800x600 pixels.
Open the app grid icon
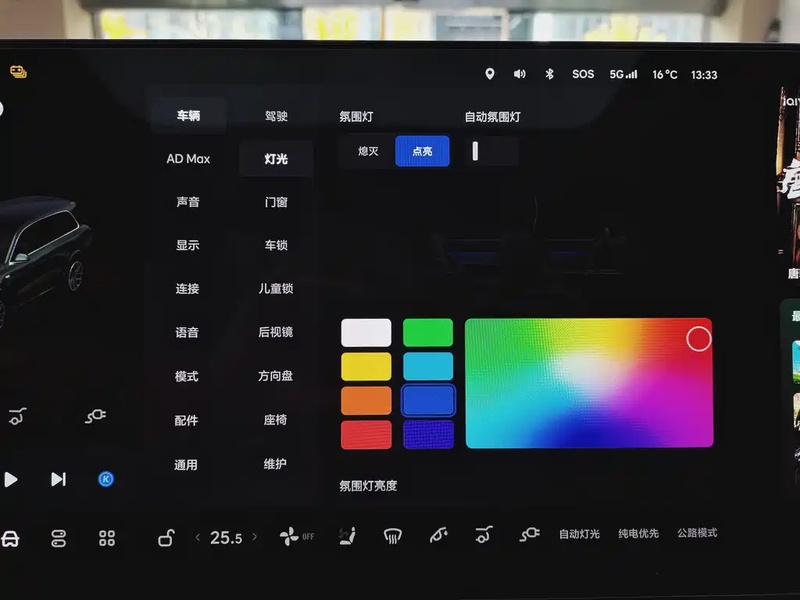click(107, 539)
